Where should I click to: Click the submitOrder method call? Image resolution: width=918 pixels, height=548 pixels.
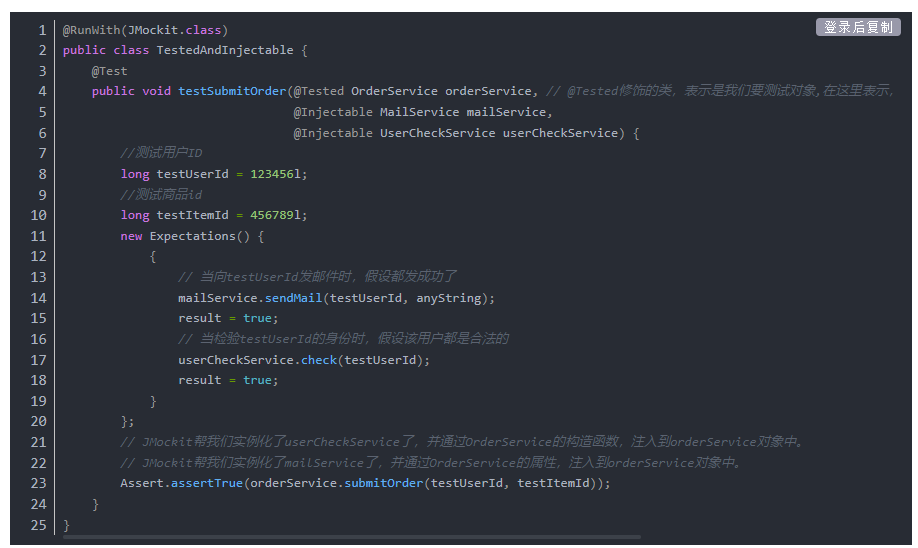[x=383, y=483]
